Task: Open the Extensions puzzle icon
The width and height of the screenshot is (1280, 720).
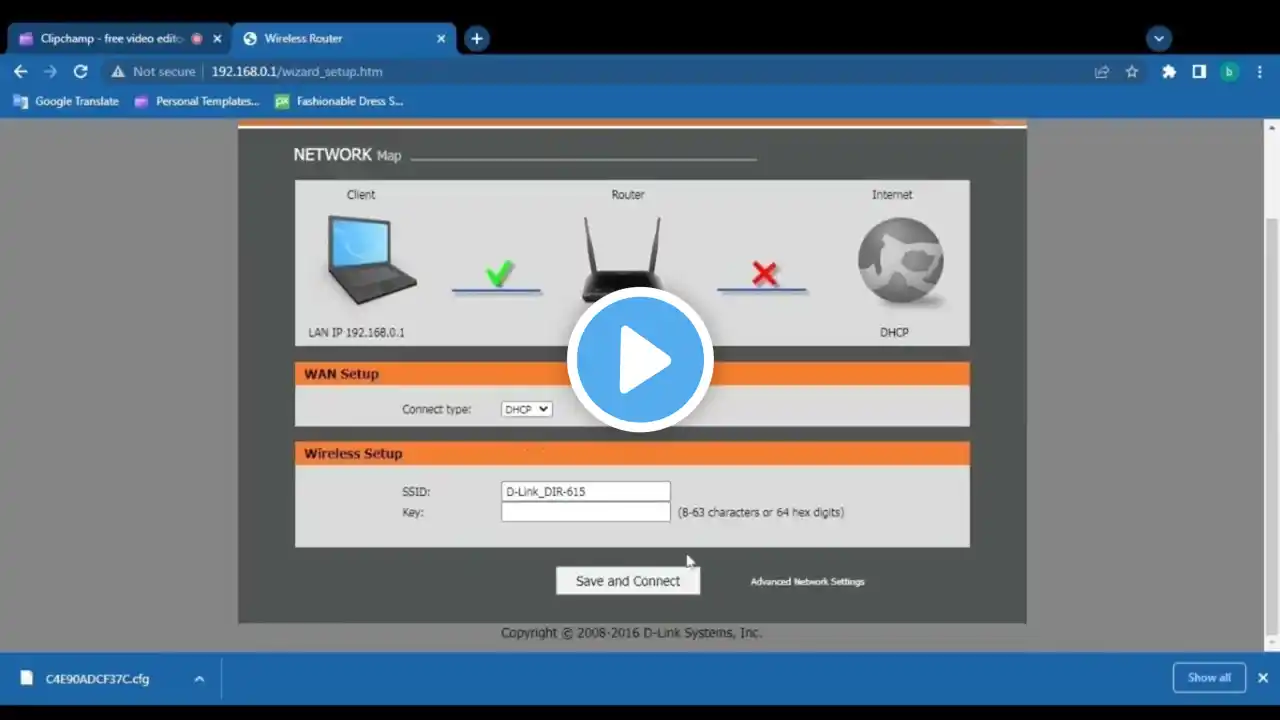Action: point(1168,71)
